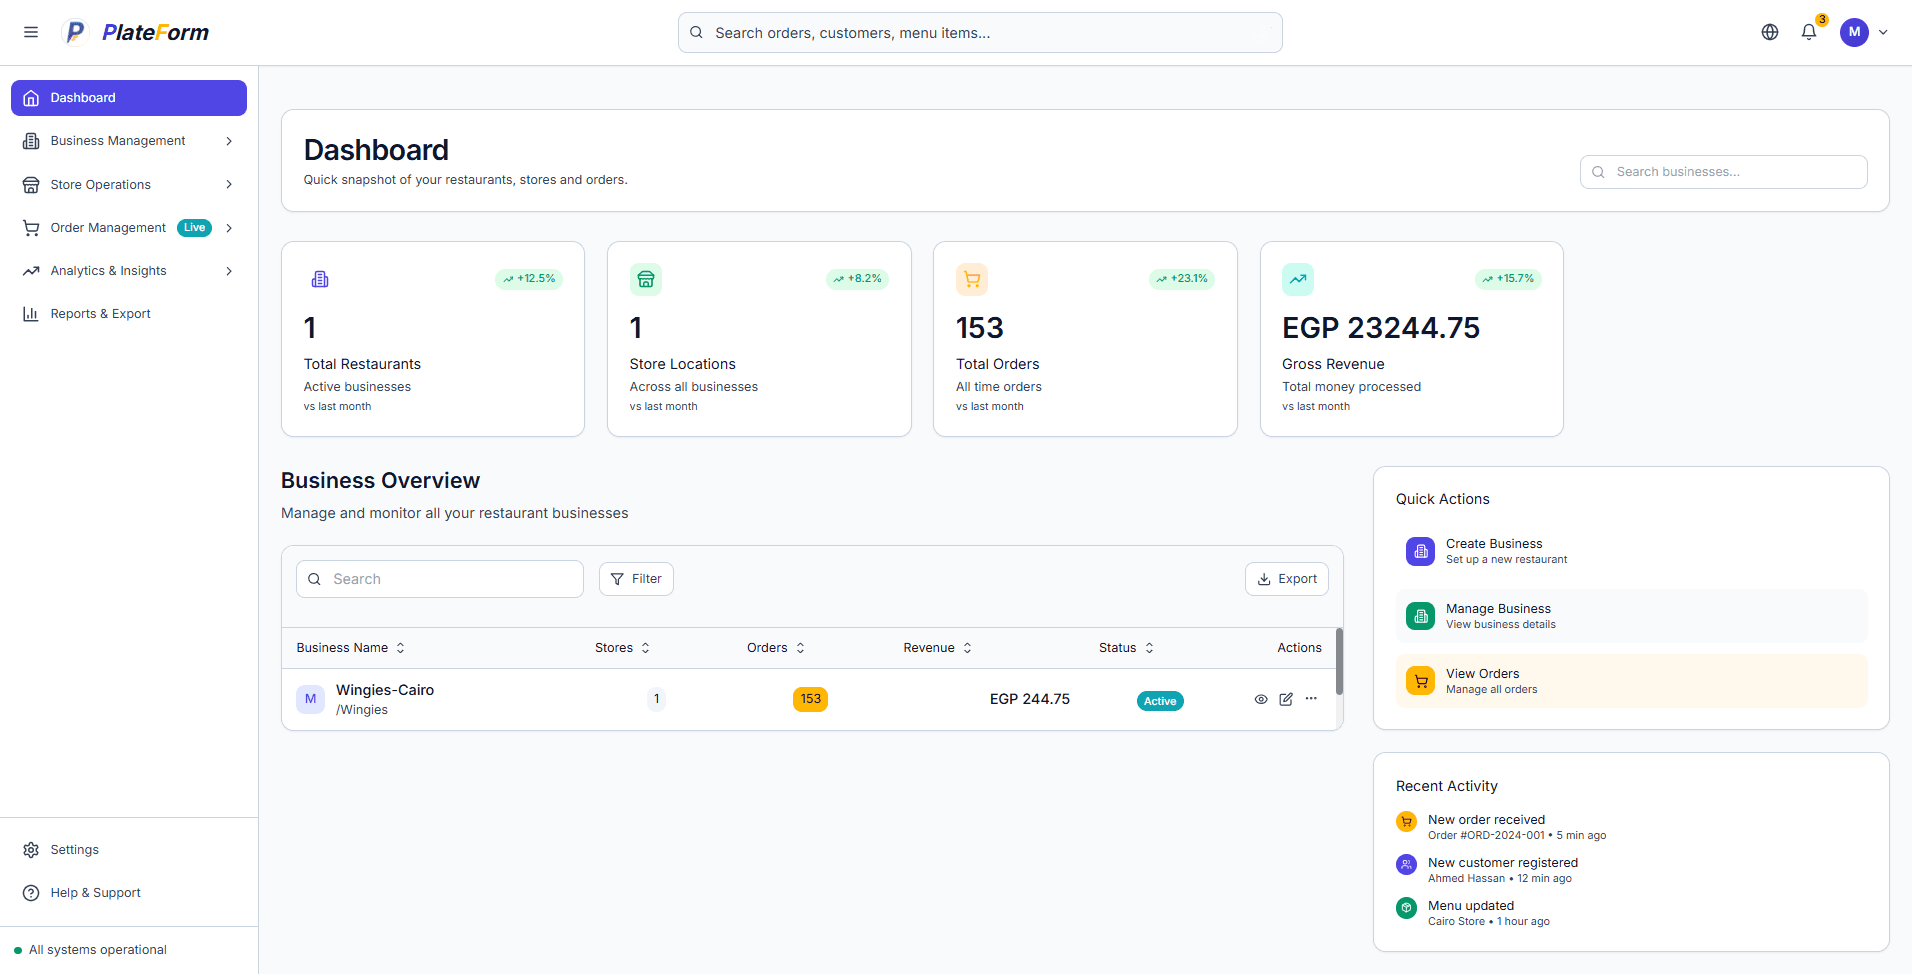The width and height of the screenshot is (1912, 974).
Task: Click the Business Overview table scrollbar
Action: [1339, 661]
